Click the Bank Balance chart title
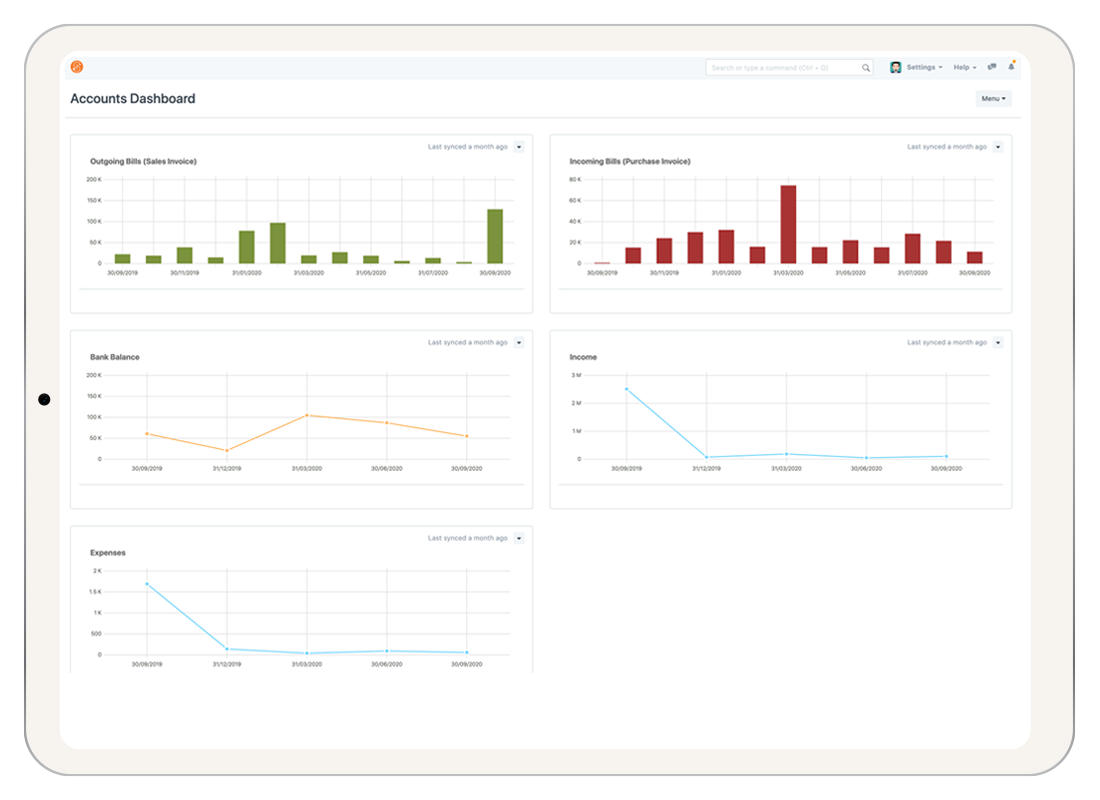Viewport: 1100px width, 800px height. [114, 357]
